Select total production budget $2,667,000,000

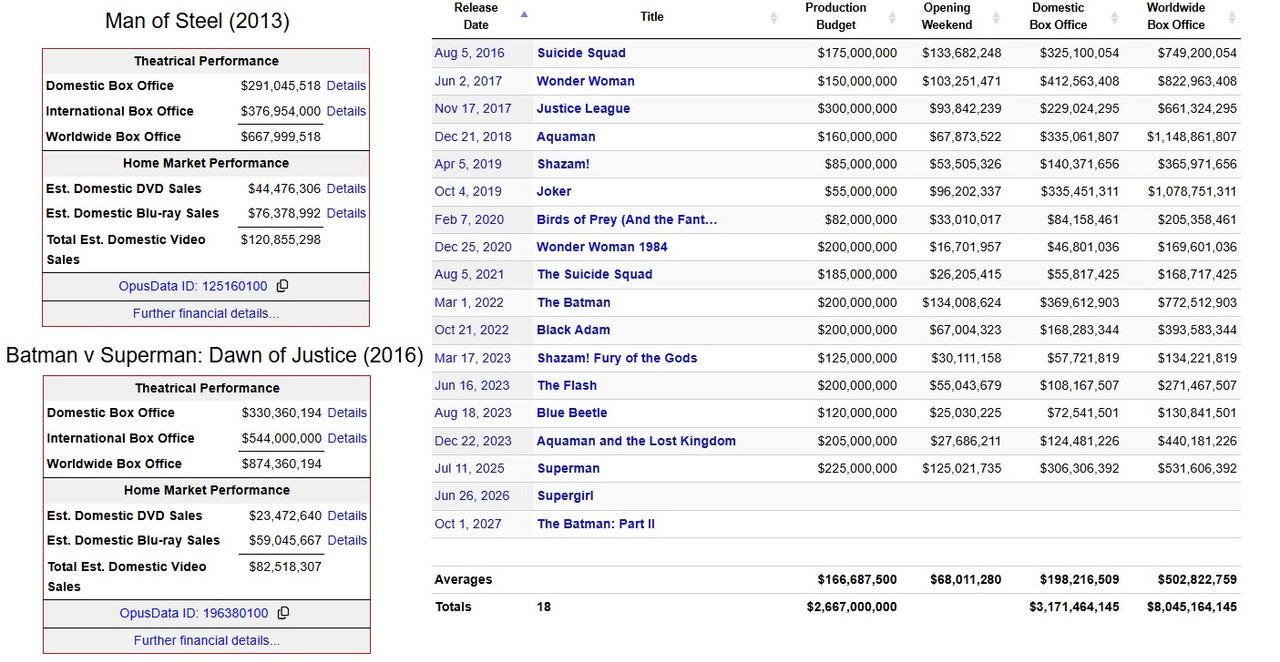(x=851, y=607)
